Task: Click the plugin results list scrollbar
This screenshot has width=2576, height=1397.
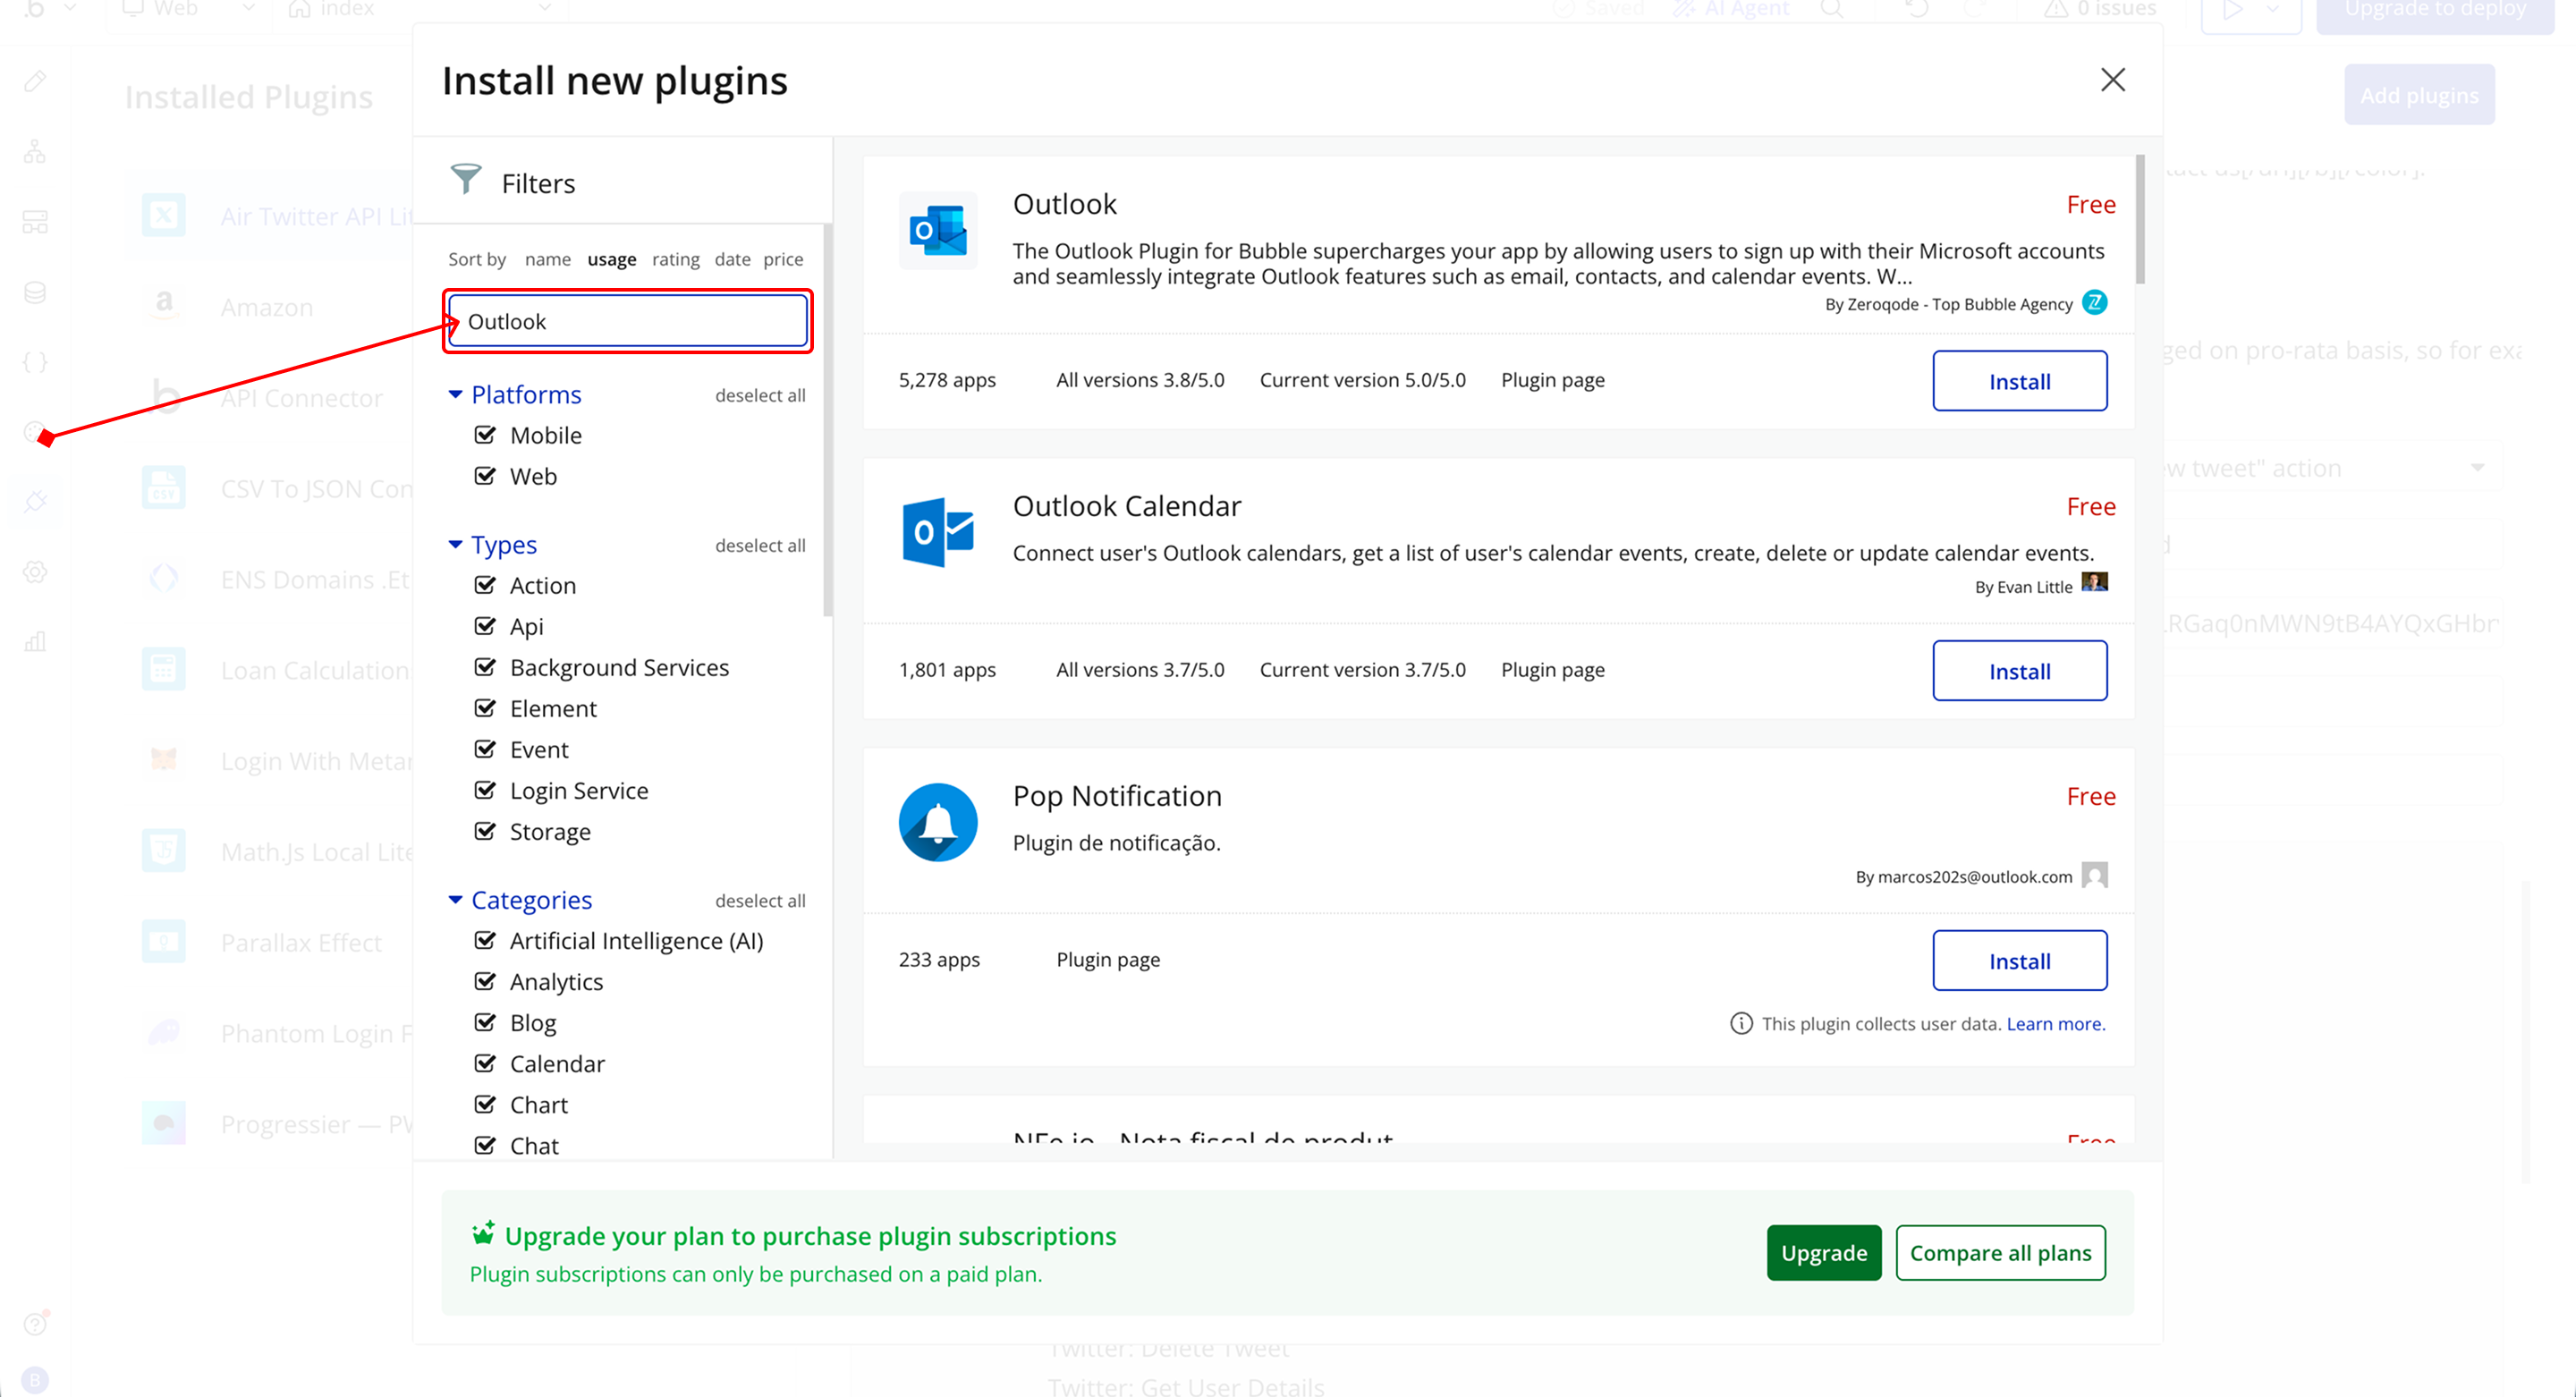Action: click(x=2140, y=220)
